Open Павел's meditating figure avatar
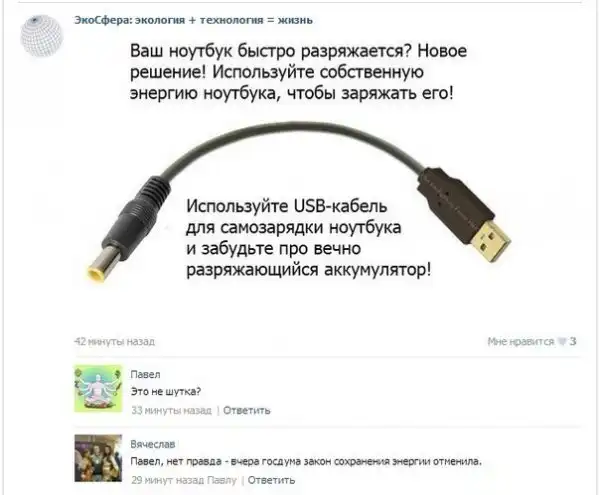600x495 pixels. point(98,388)
